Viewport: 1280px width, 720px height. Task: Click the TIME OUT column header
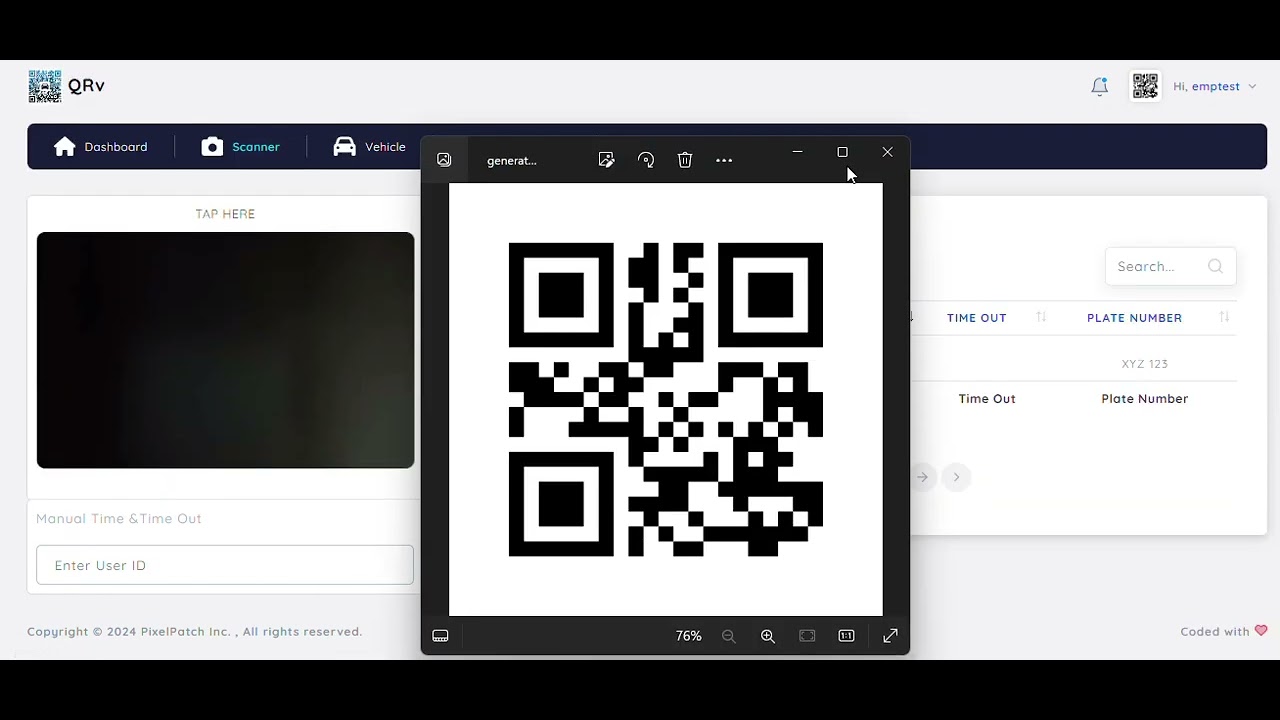(x=977, y=318)
